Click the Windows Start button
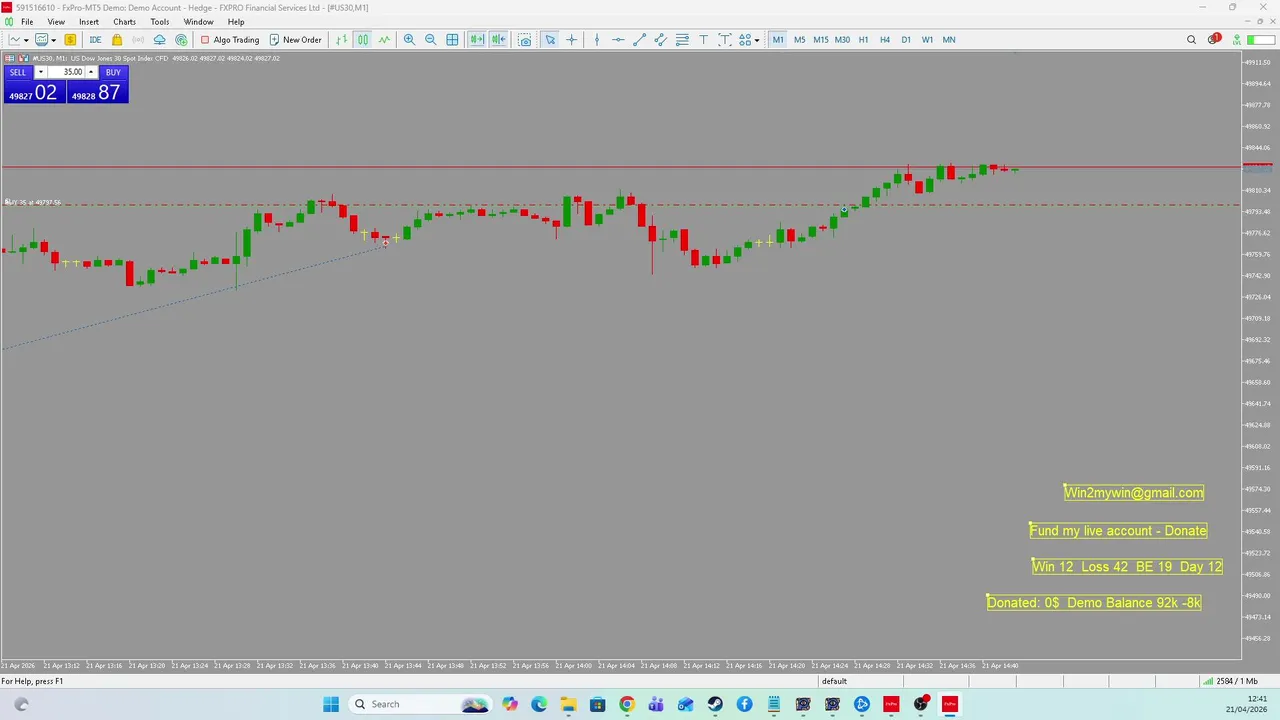 coord(331,704)
